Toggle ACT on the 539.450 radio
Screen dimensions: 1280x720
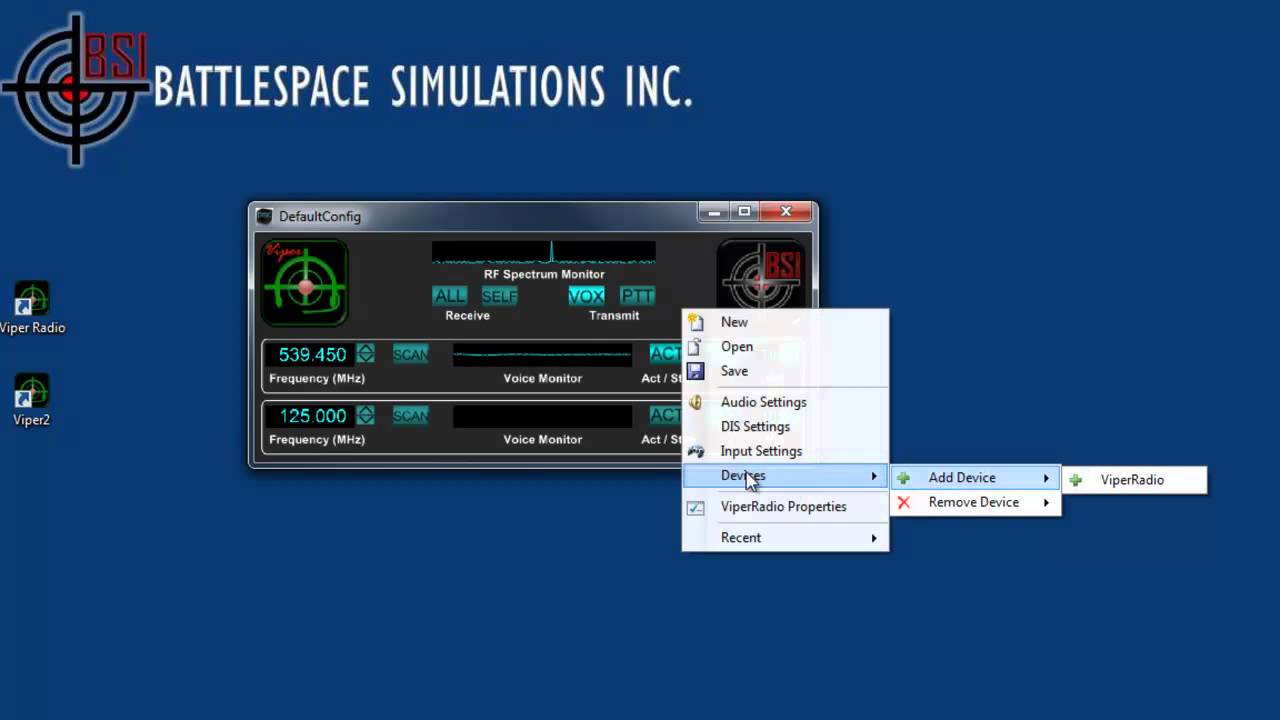[666, 354]
